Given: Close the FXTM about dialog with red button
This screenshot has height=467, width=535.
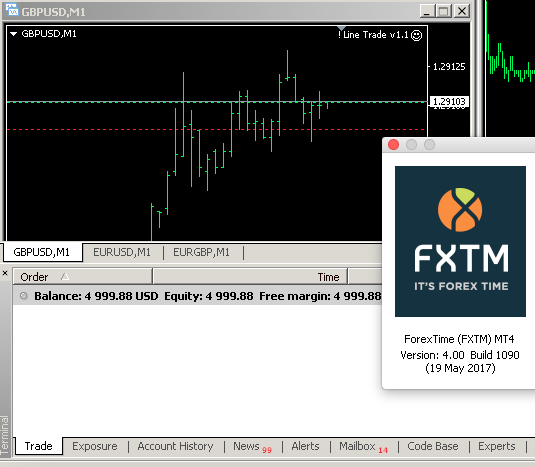Looking at the screenshot, I should (393, 145).
